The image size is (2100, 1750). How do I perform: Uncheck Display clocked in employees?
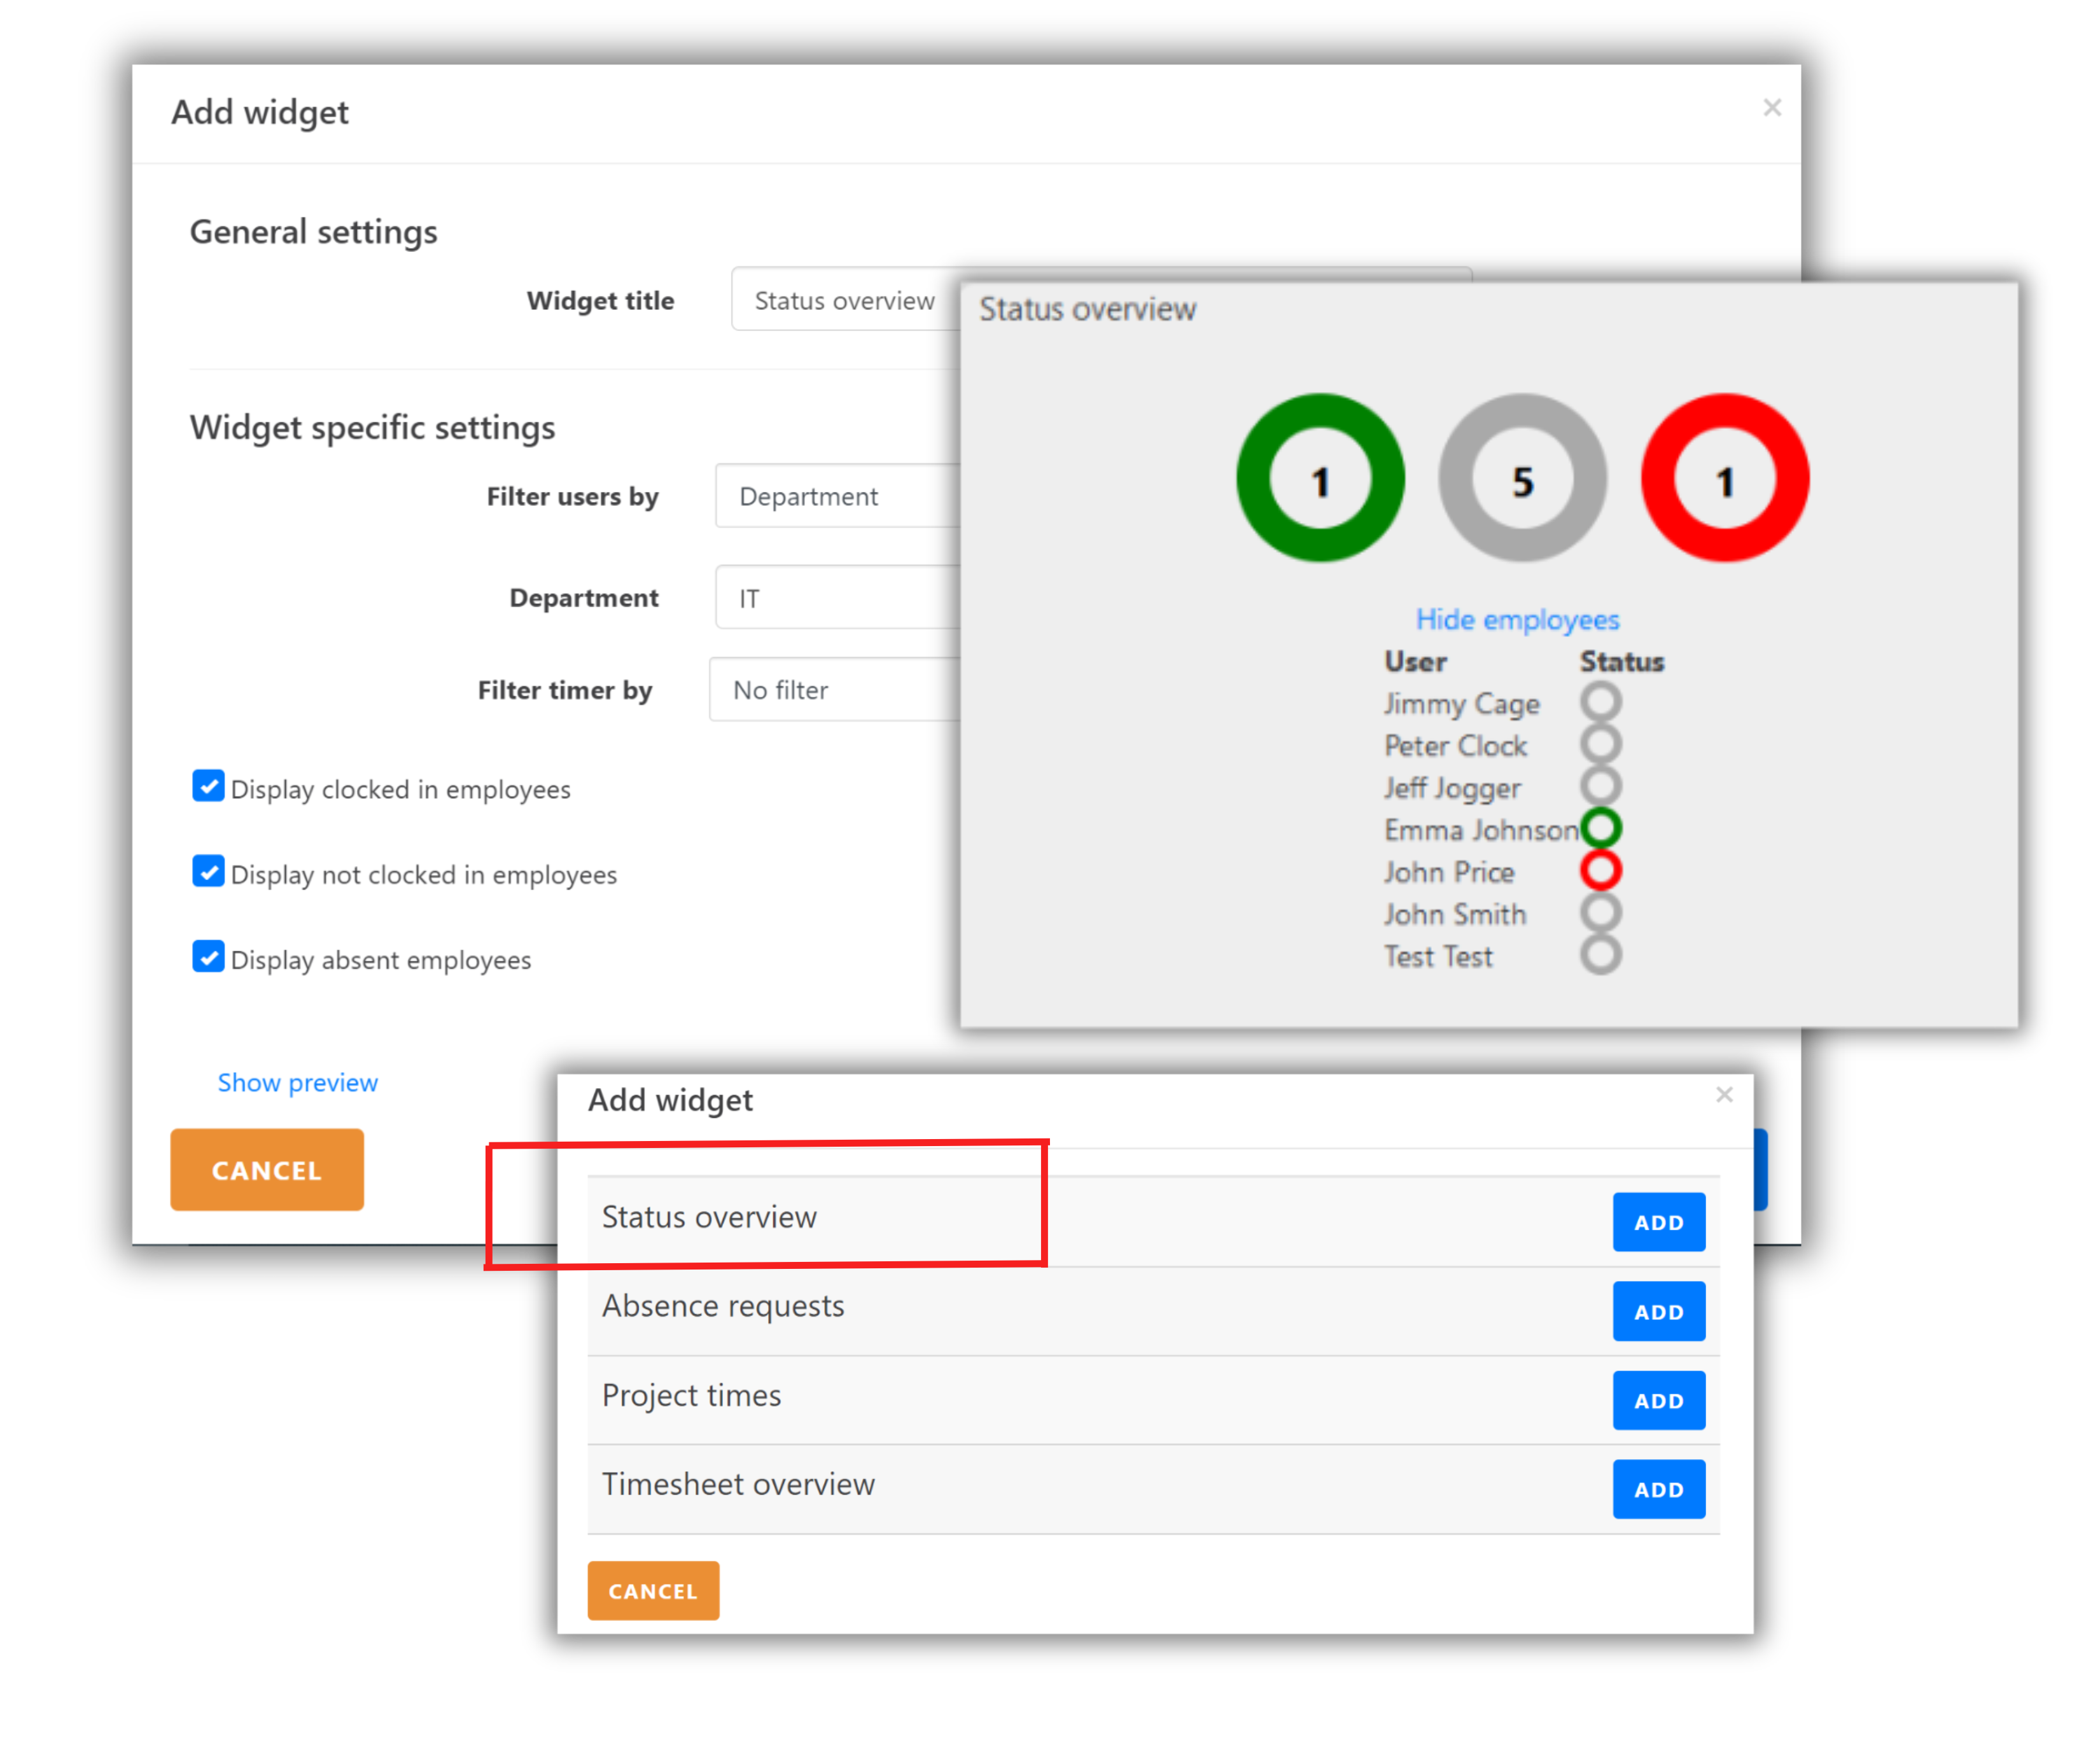coord(208,787)
